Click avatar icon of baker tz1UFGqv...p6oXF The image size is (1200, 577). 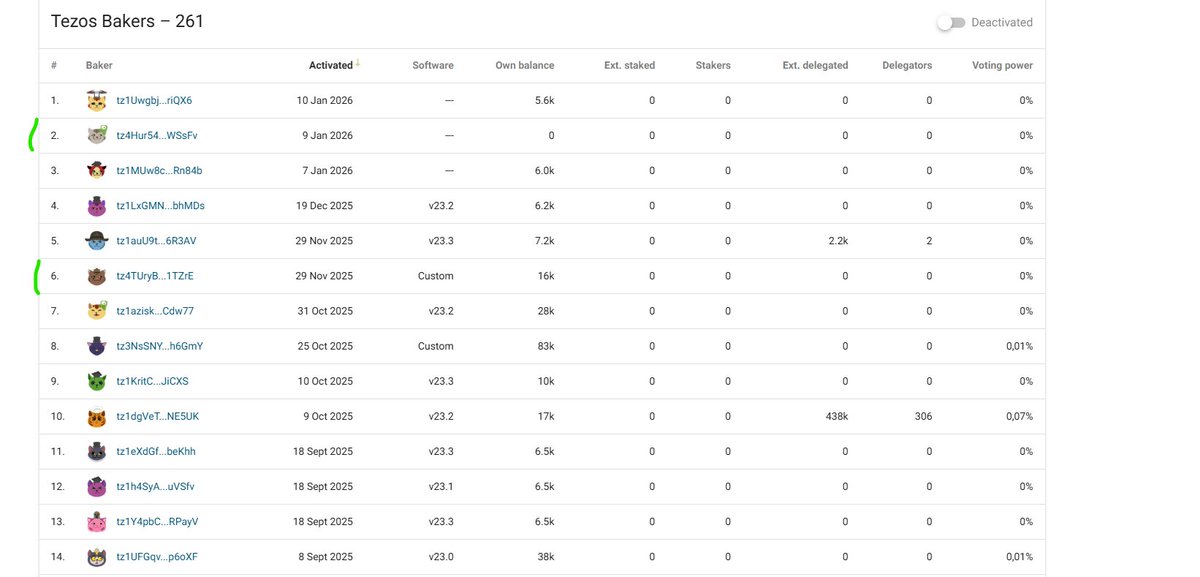[97, 556]
